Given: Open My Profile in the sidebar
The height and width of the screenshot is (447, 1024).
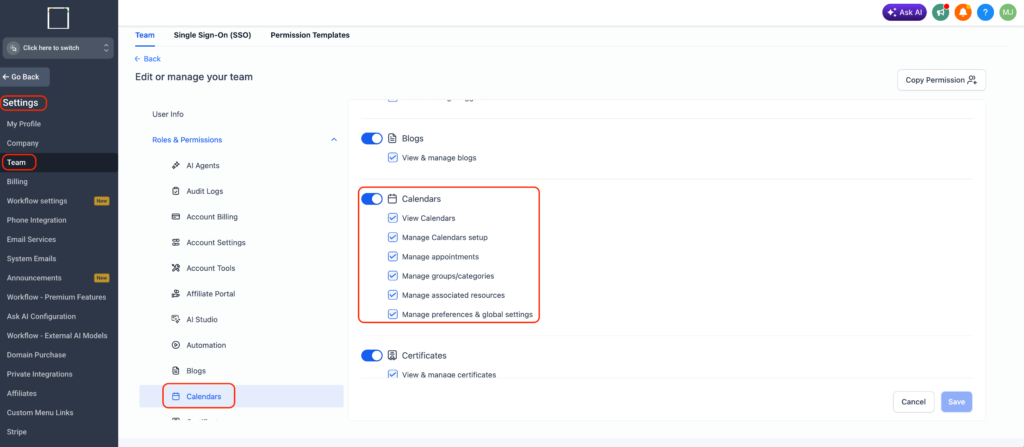Looking at the screenshot, I should click(x=24, y=124).
